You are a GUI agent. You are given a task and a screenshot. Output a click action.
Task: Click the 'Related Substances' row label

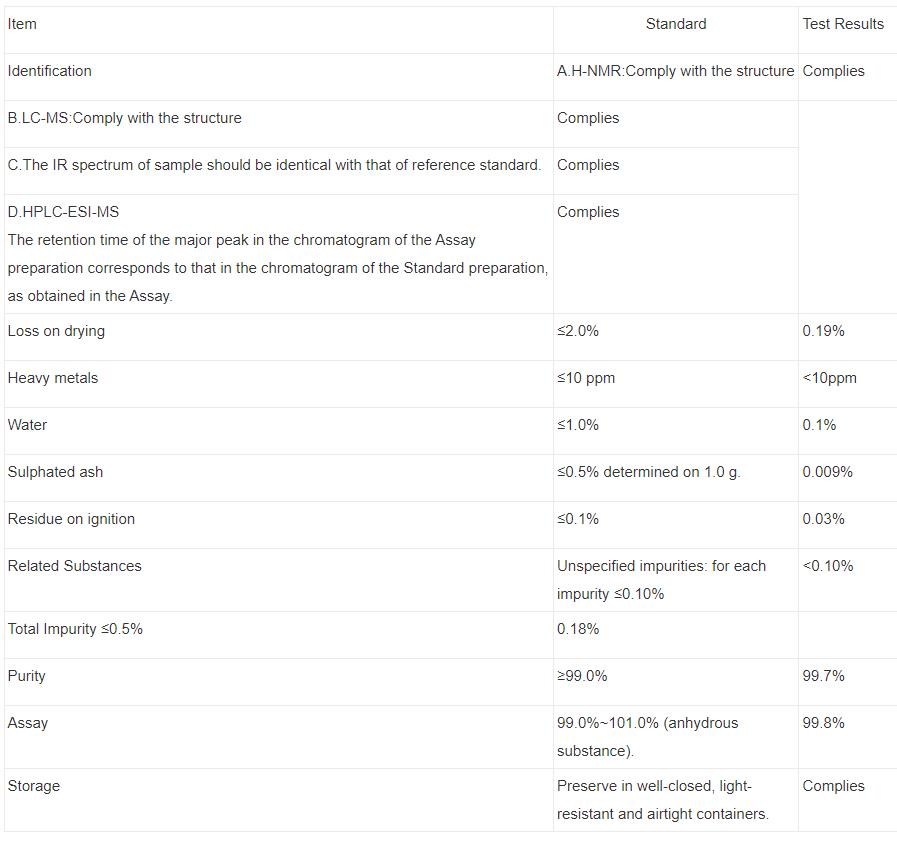pos(74,566)
